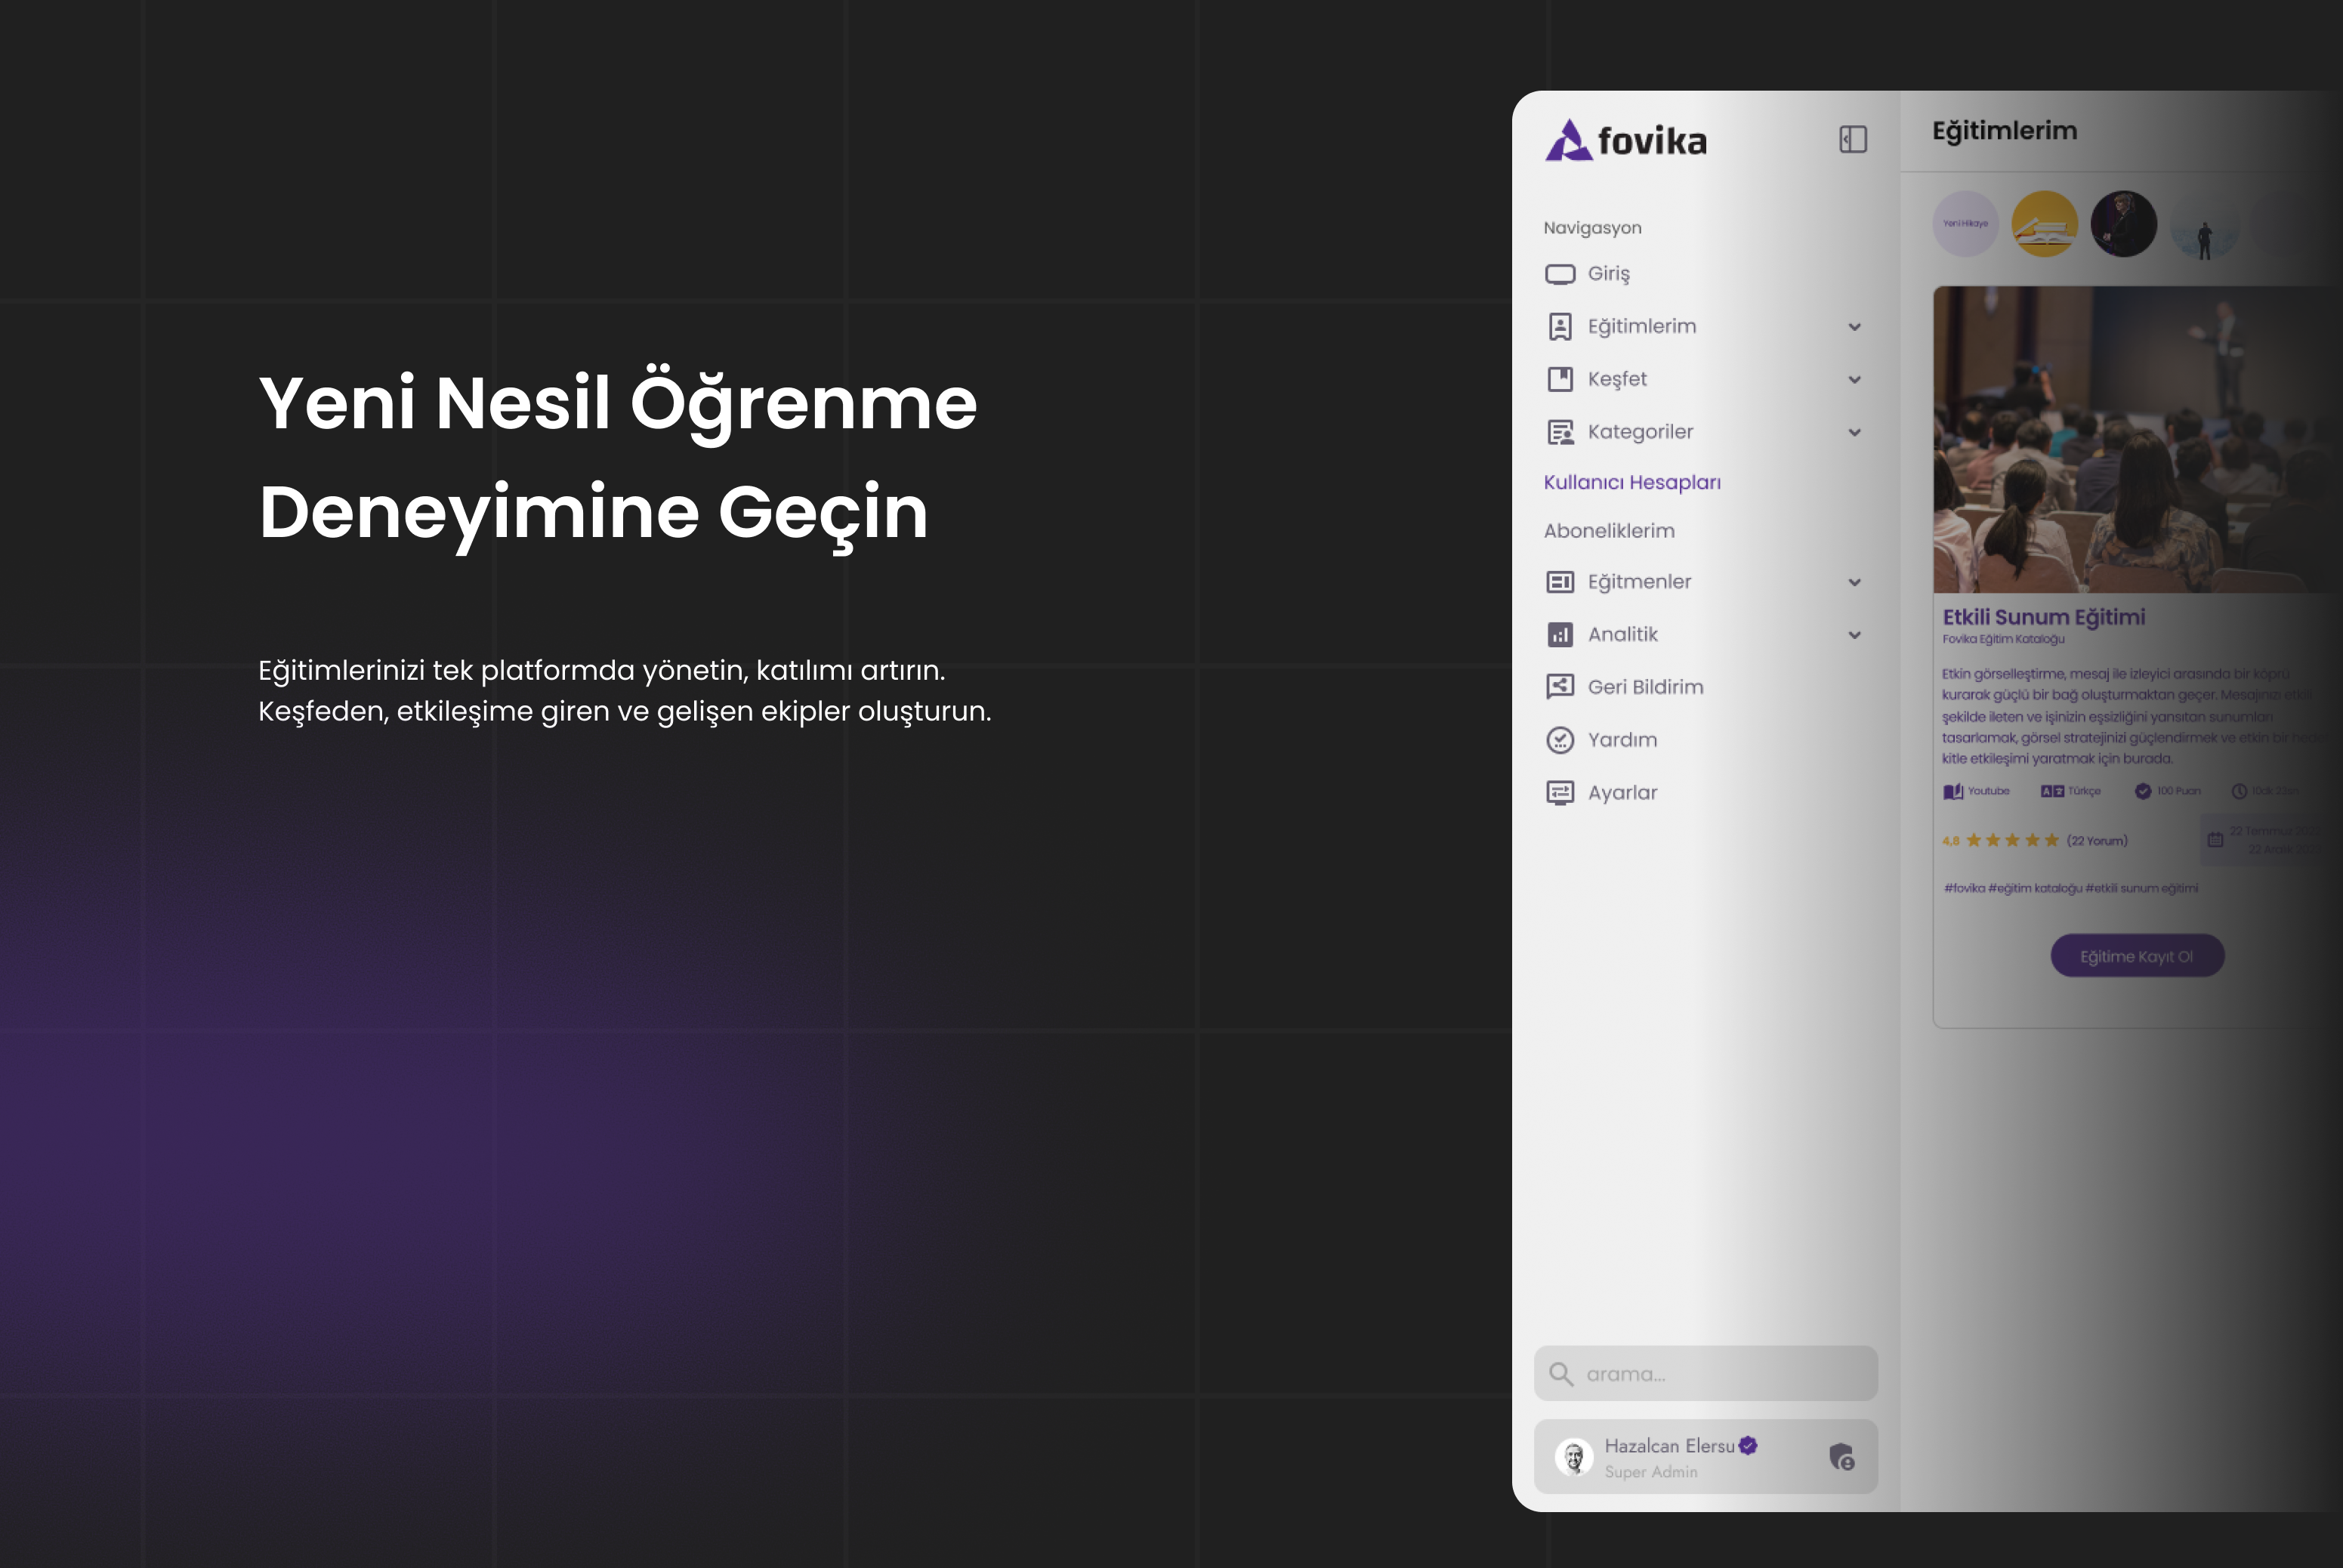Screen dimensions: 2343x1568
Task: Open Etkili Sunum Eğitimi course title
Action: [x=2043, y=617]
